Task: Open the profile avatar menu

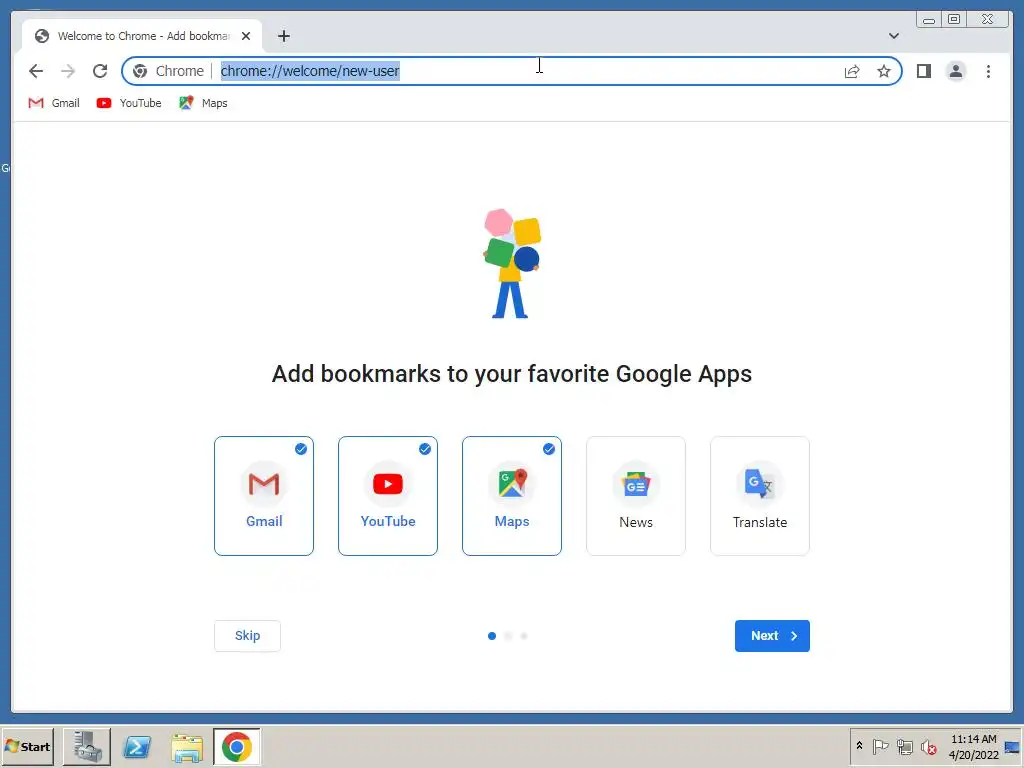Action: (955, 71)
